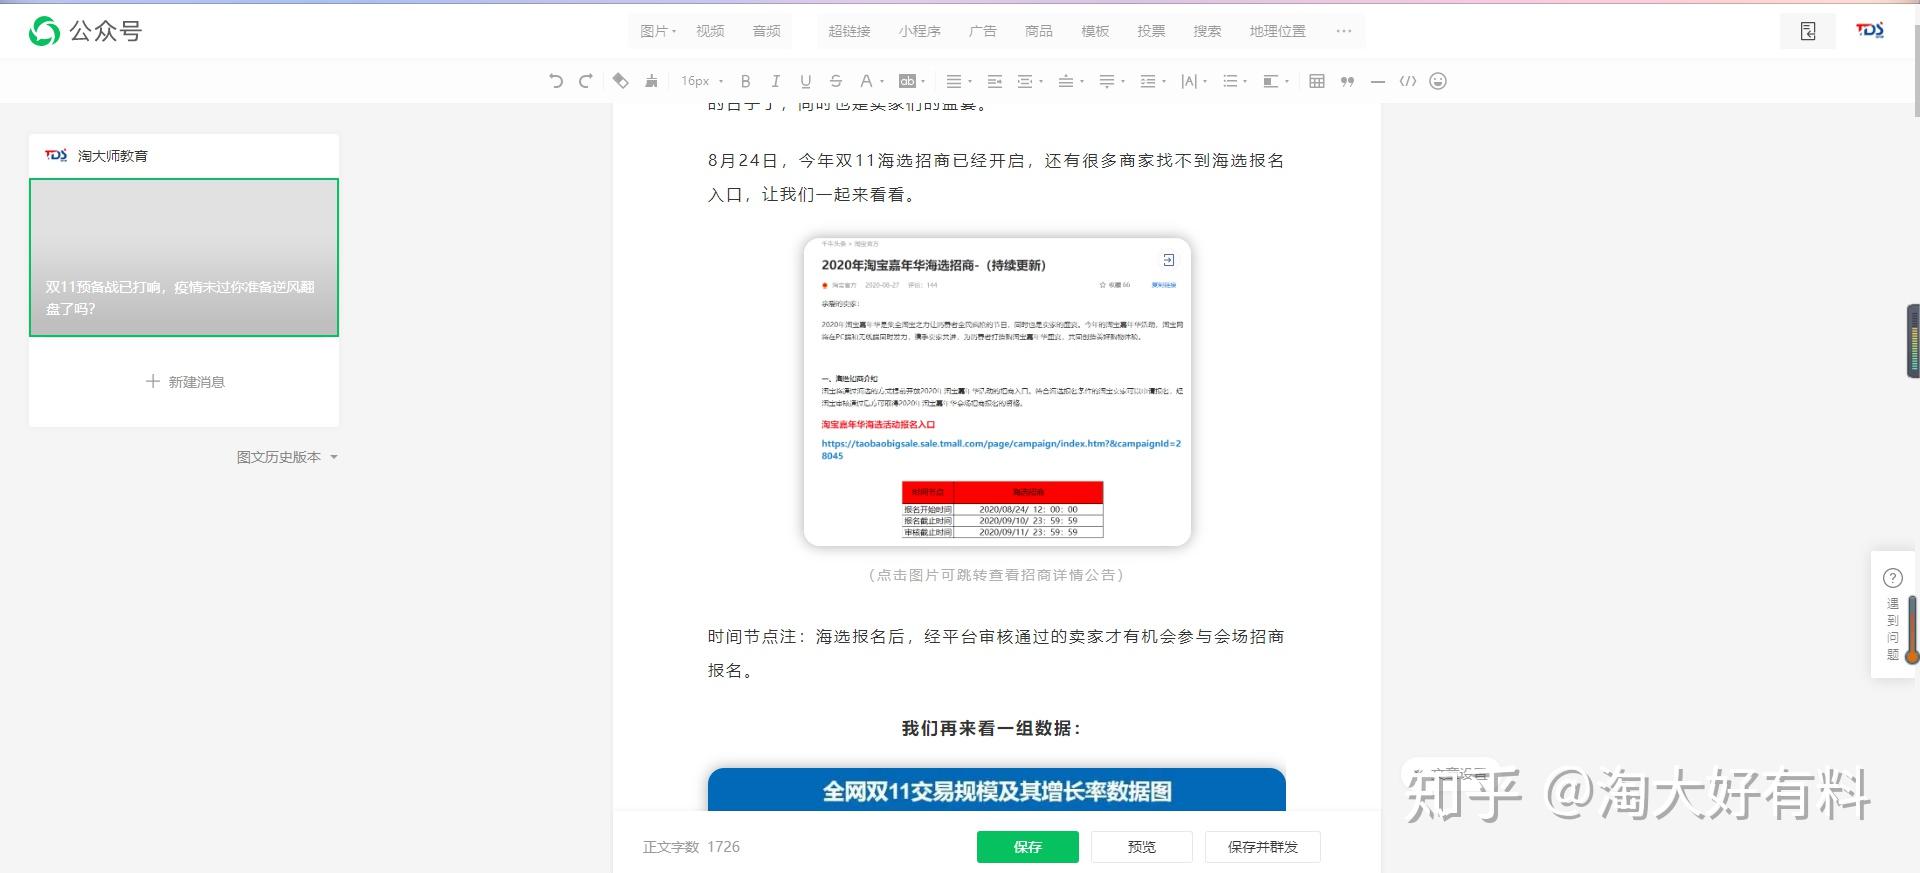
Task: Redo the last undone edit
Action: [586, 81]
